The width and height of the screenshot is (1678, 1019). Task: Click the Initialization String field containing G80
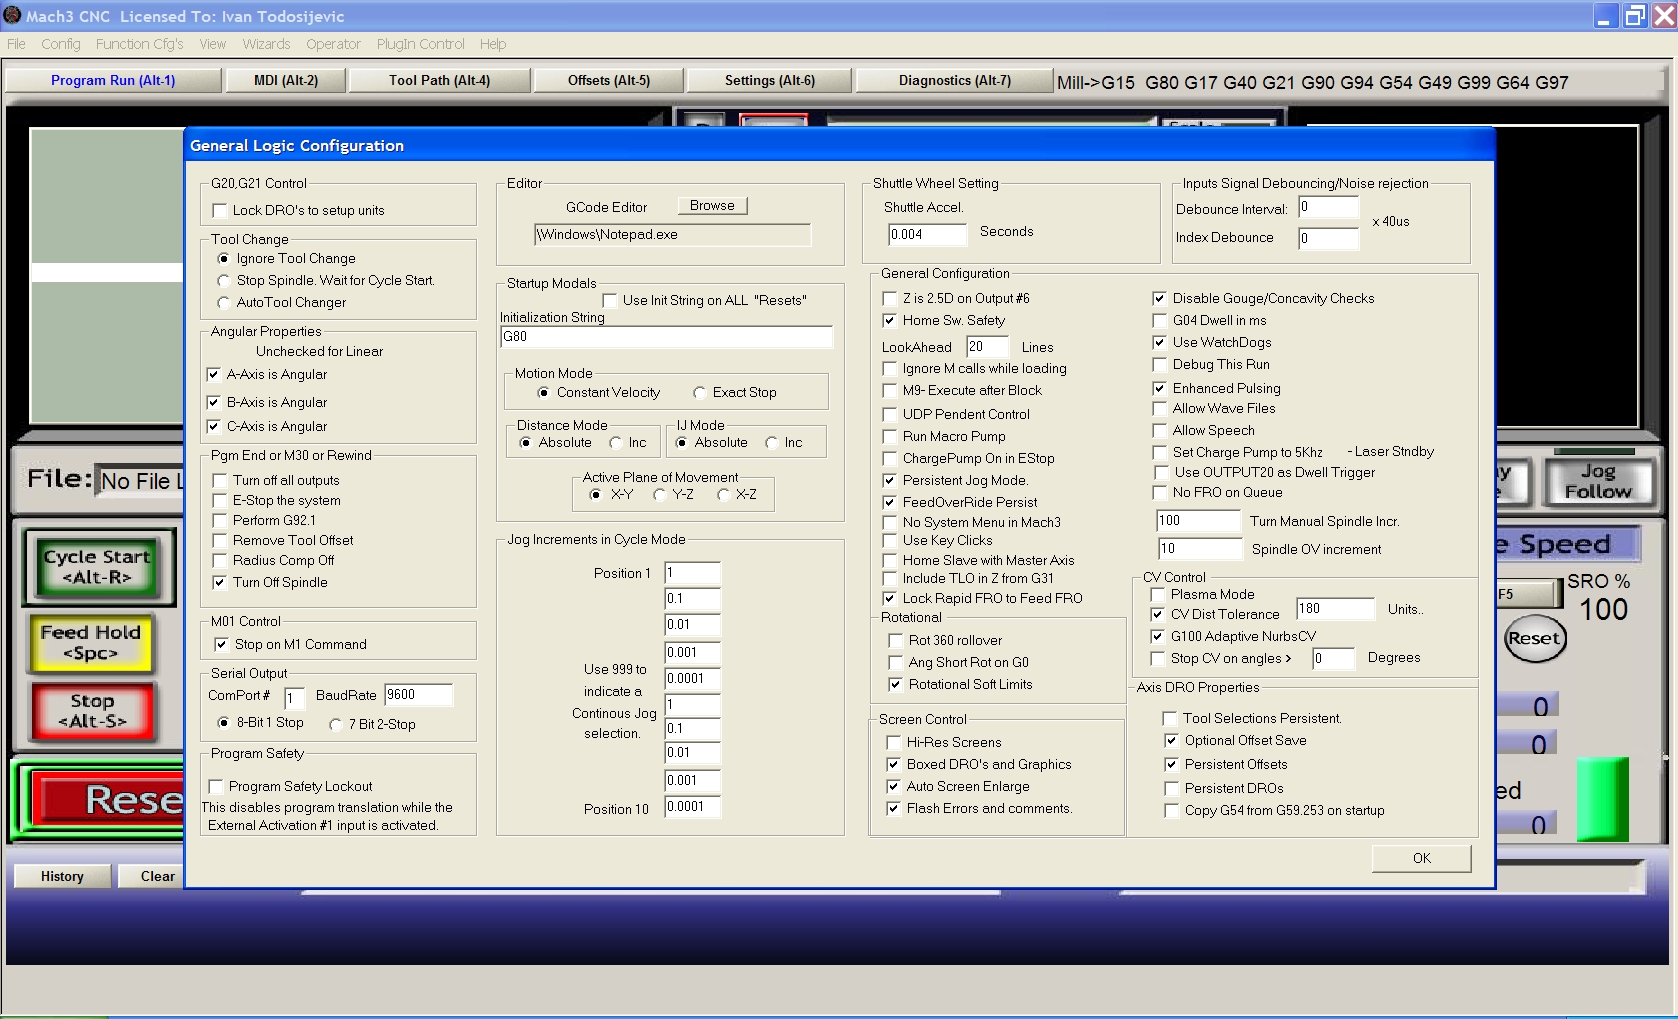[x=666, y=337]
